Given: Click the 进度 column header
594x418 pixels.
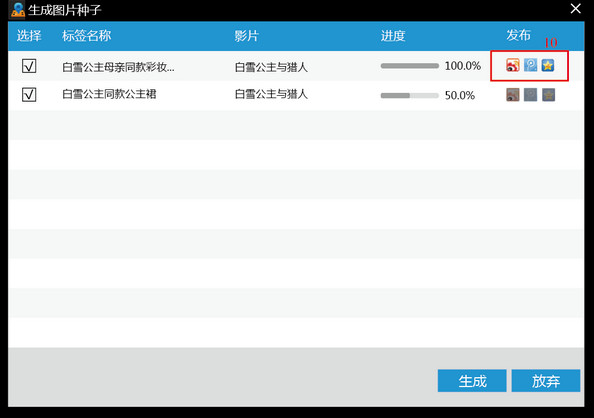Looking at the screenshot, I should click(x=393, y=36).
